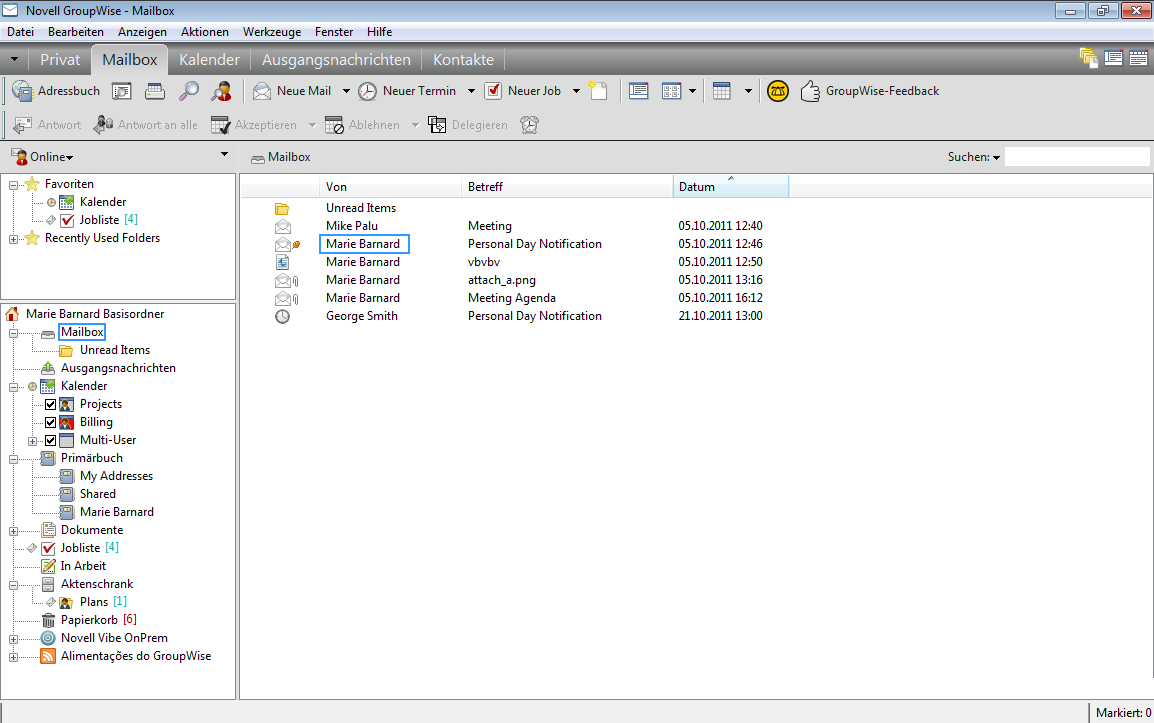The height and width of the screenshot is (723, 1154).
Task: Click the new note document icon
Action: [x=598, y=91]
